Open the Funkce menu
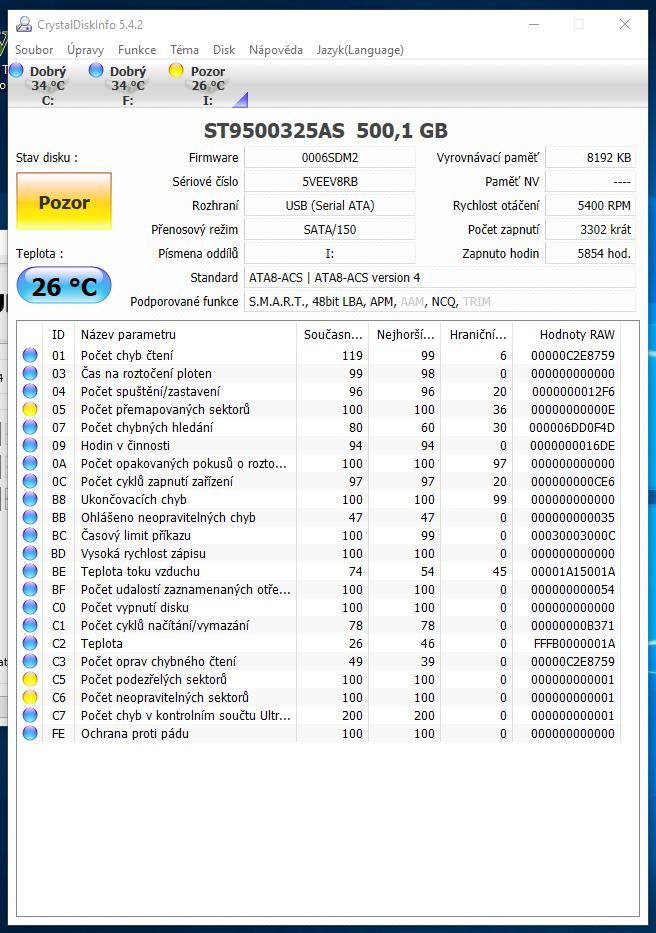Viewport: 656px width, 933px height. (x=137, y=50)
